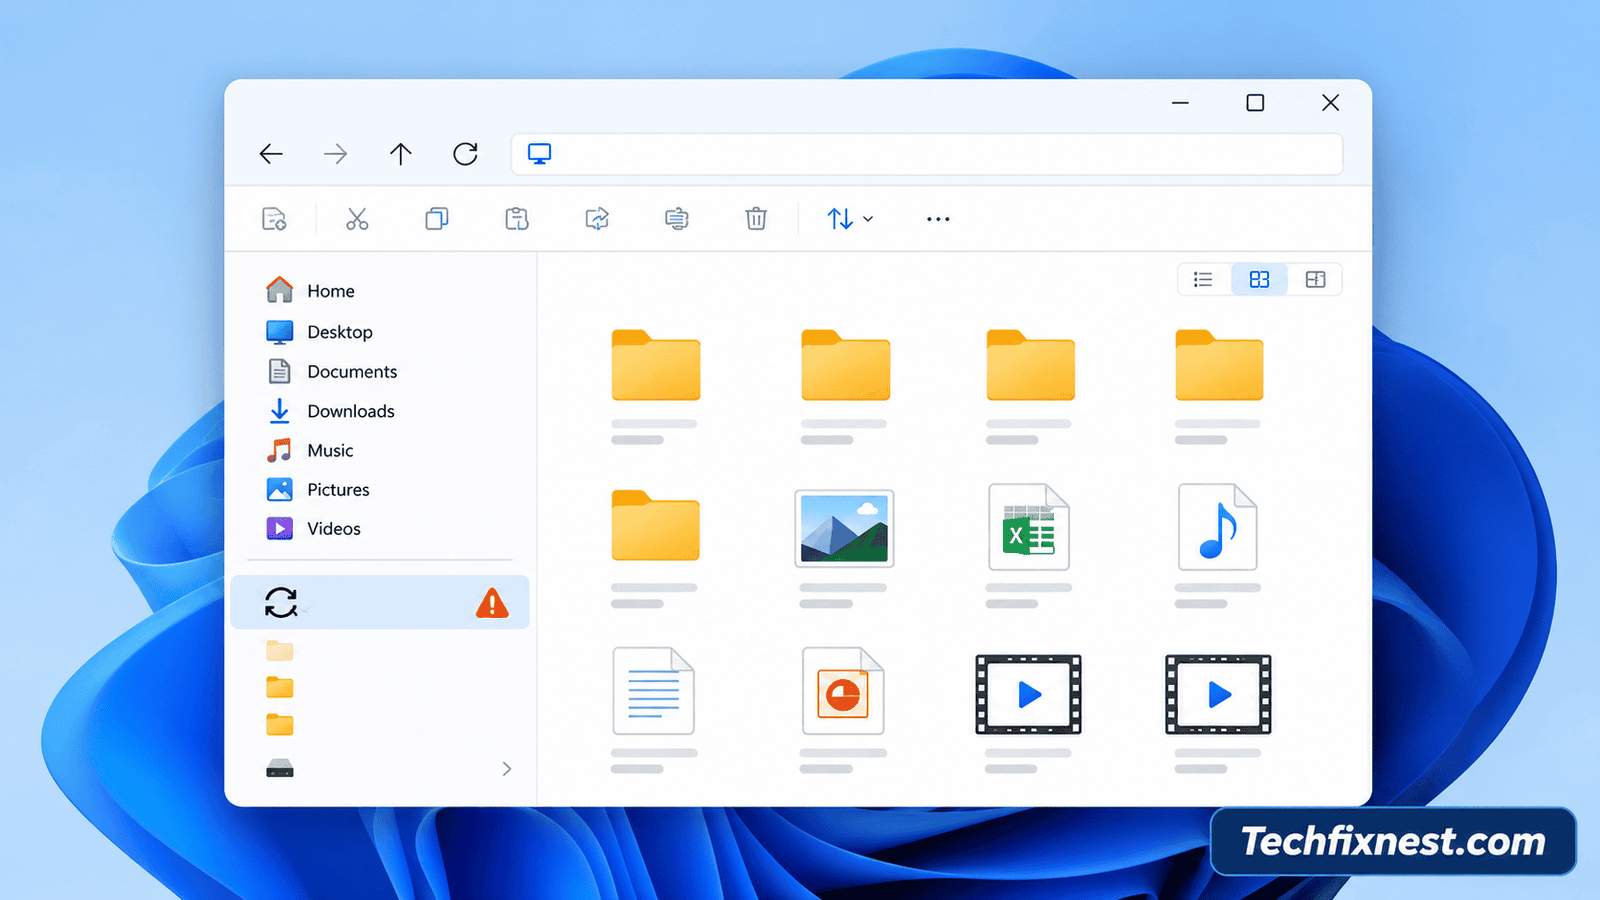Toggle the details pane view
The width and height of the screenshot is (1600, 900).
[1315, 280]
